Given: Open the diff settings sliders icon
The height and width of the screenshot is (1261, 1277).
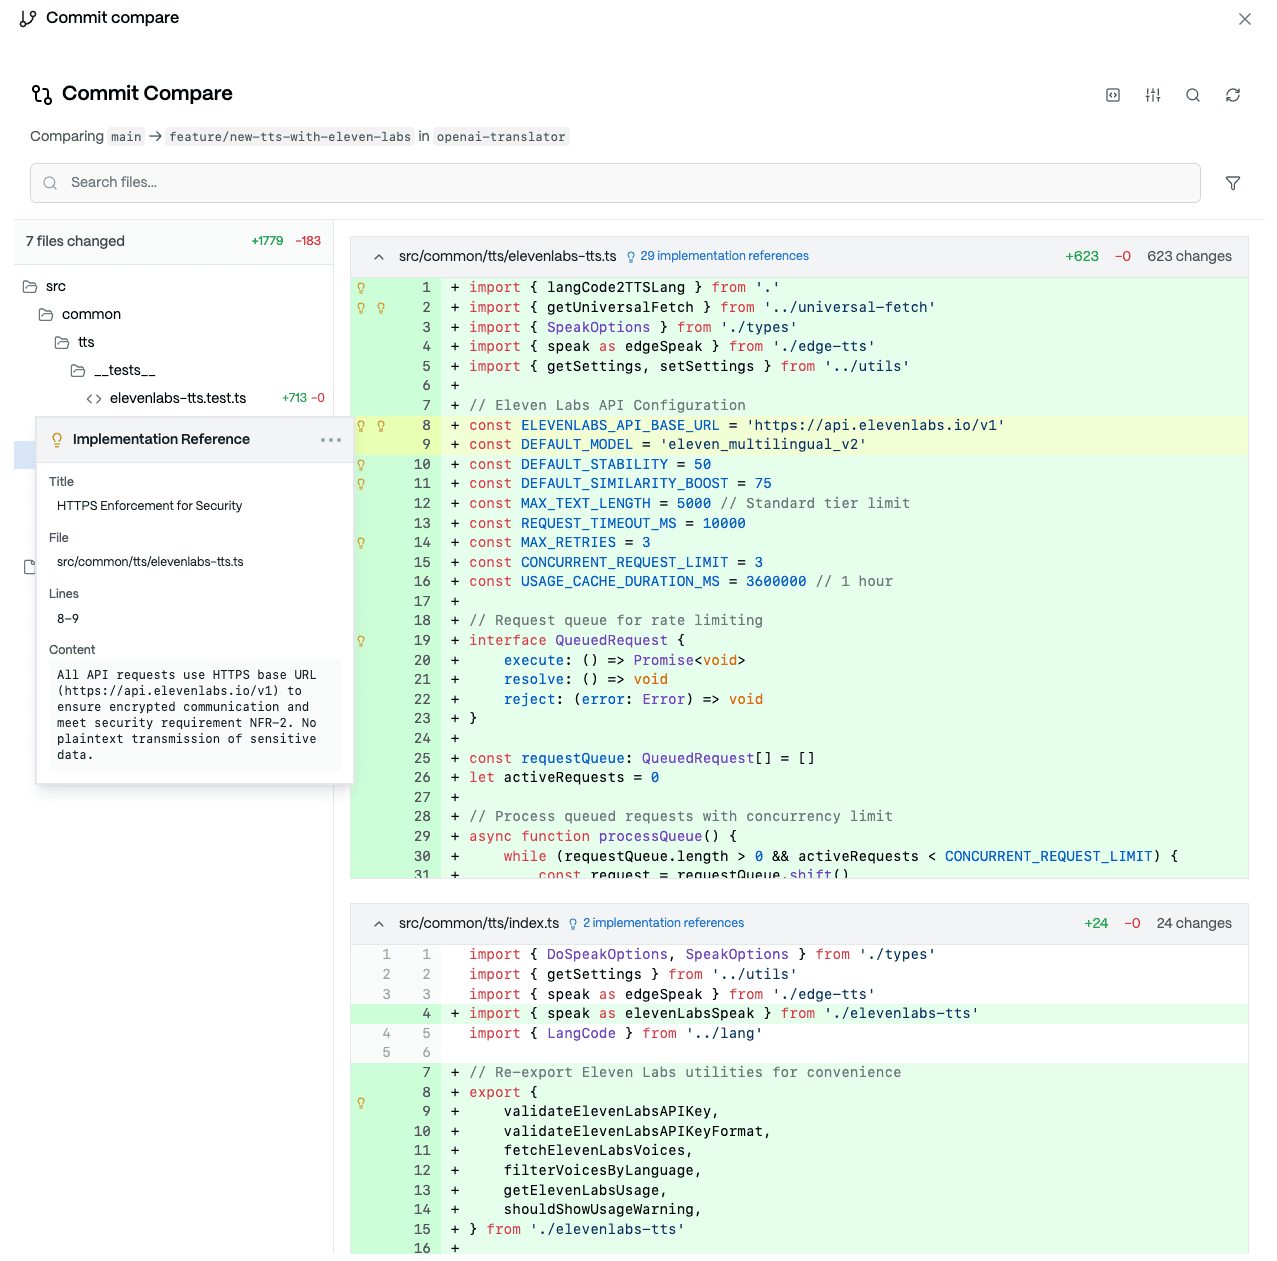Looking at the screenshot, I should (x=1153, y=95).
